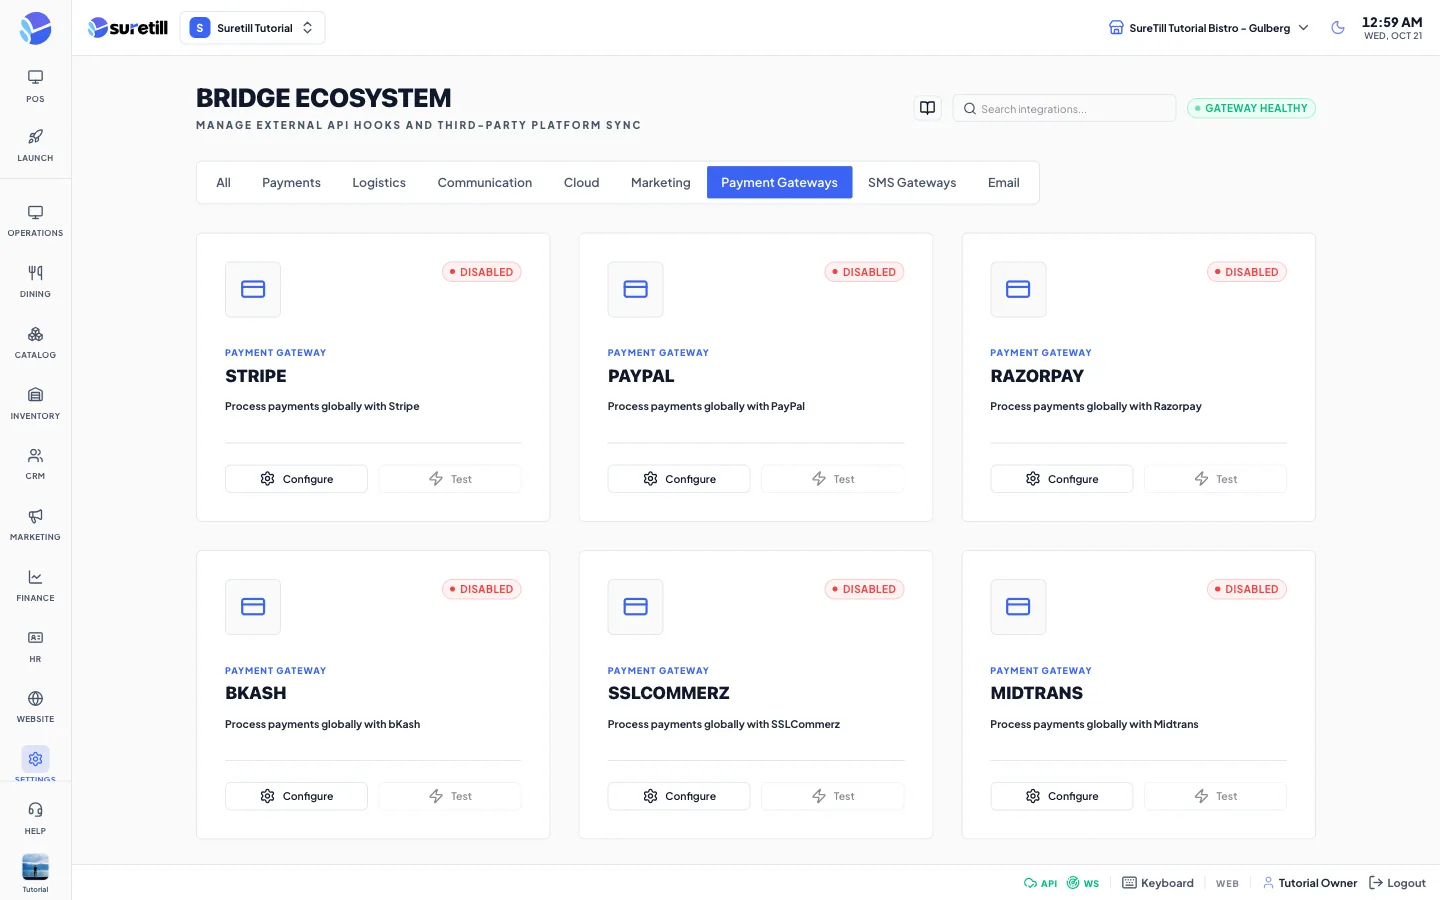Configure the Stripe gateway
This screenshot has width=1440, height=900.
296,479
